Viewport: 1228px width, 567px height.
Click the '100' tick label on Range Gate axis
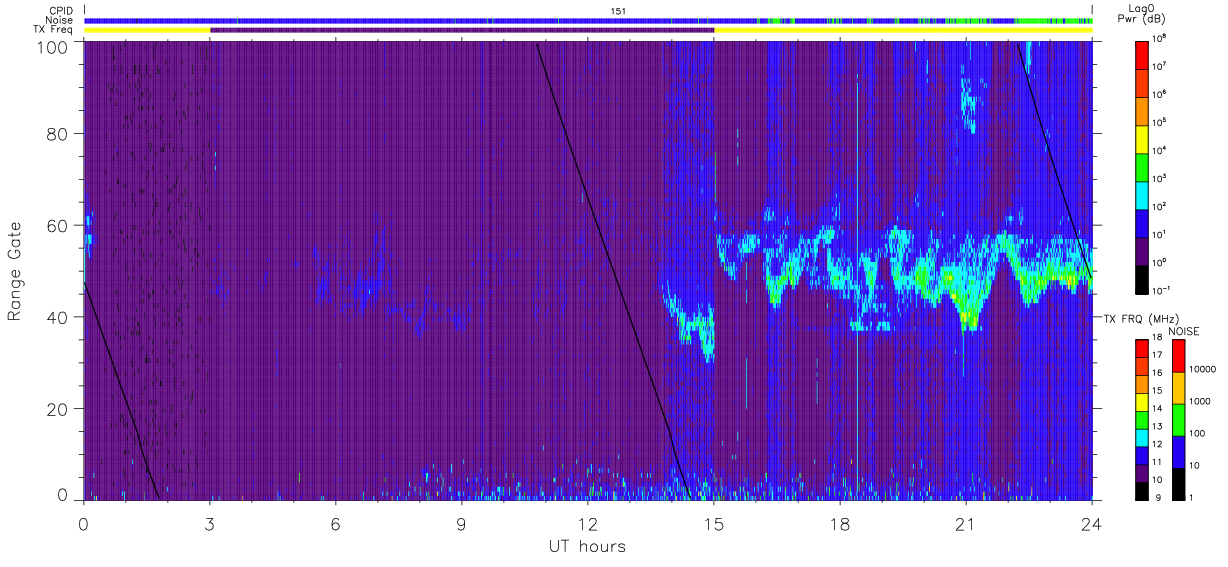tap(54, 46)
